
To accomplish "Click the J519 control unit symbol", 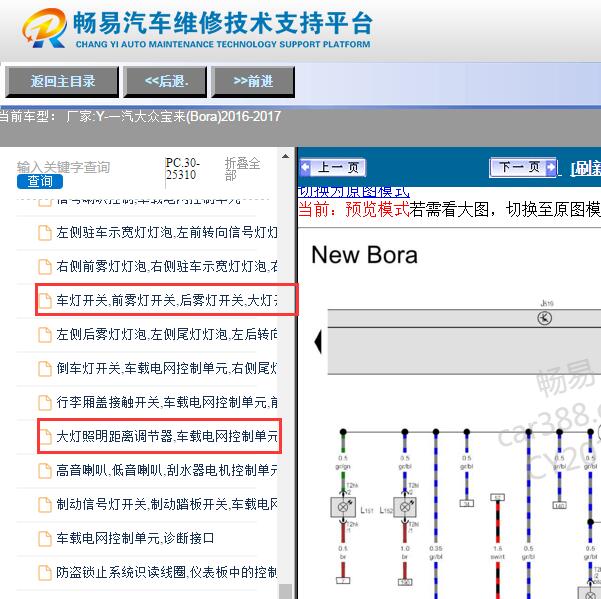I will point(545,318).
